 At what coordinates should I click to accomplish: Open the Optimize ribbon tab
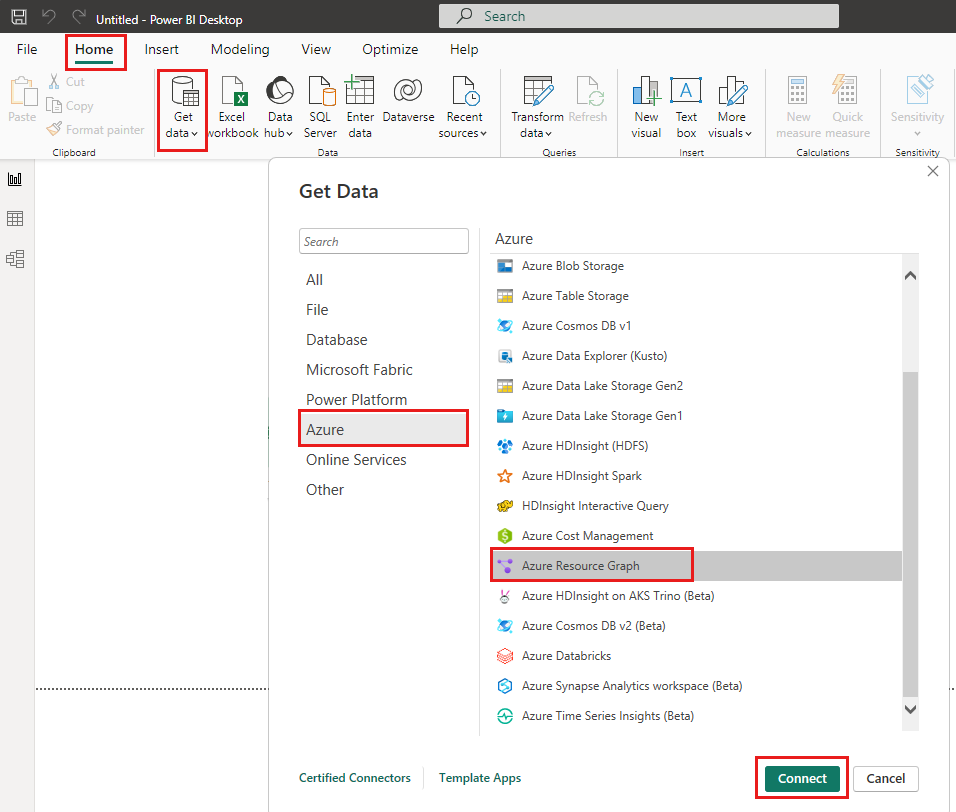[390, 49]
